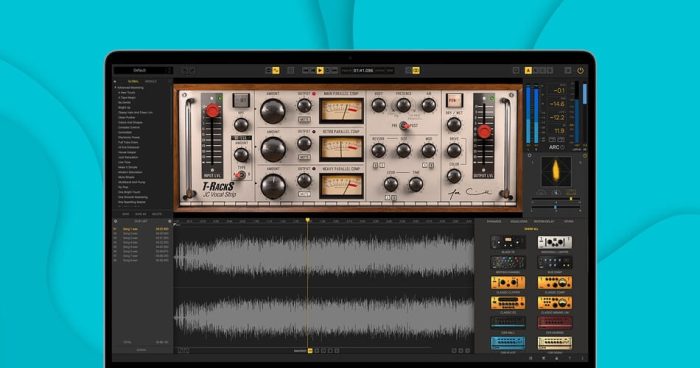Click the Dry/Wet mix knob
The image size is (700, 368).
coord(454,125)
